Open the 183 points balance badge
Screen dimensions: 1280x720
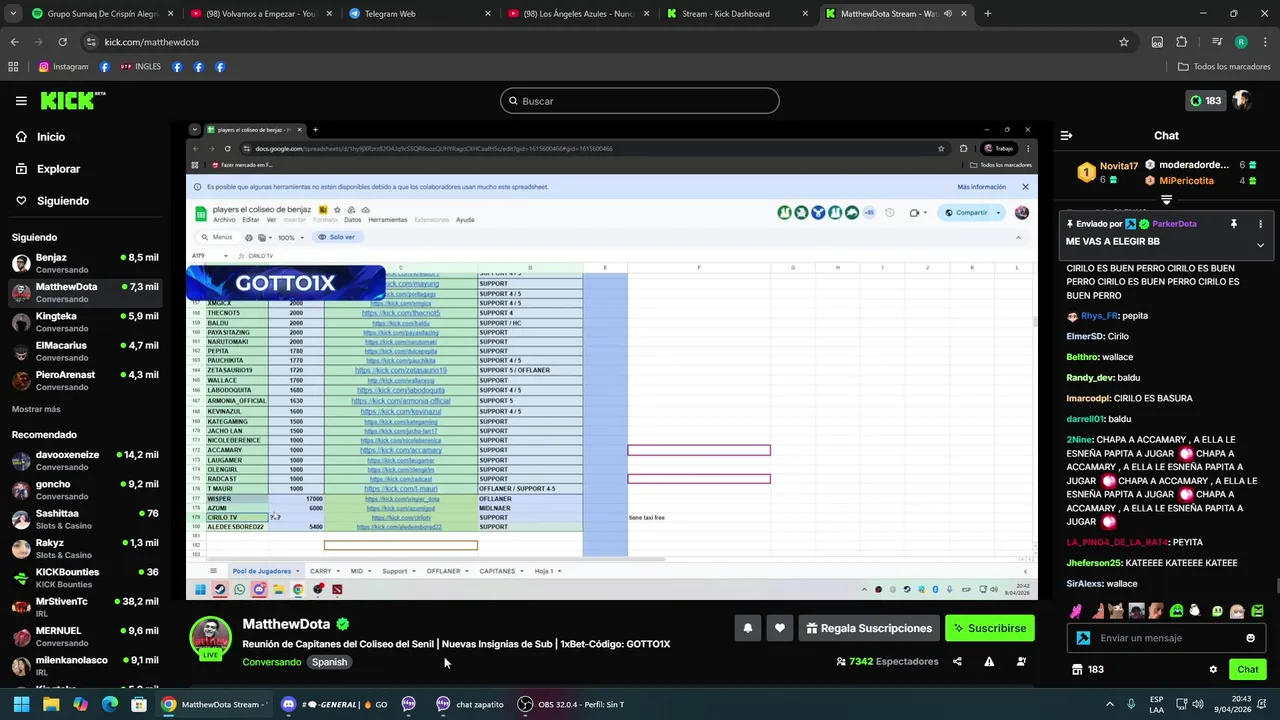coord(1205,101)
